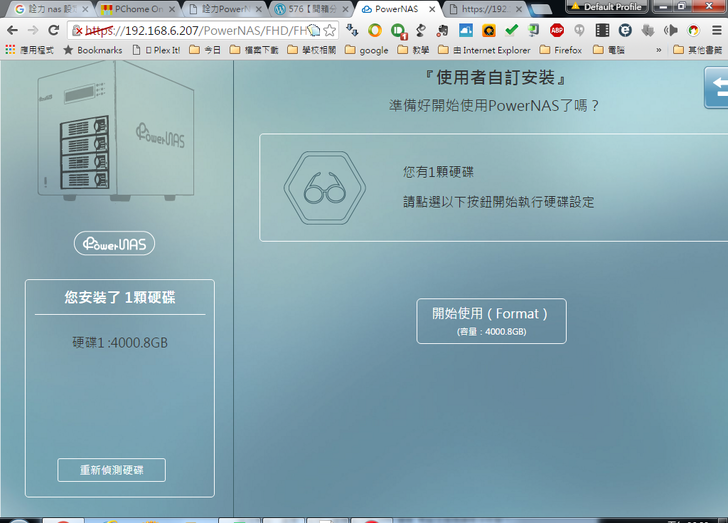The image size is (728, 523).
Task: Open the Apps shortcut in bookmarks bar
Action: (30, 50)
